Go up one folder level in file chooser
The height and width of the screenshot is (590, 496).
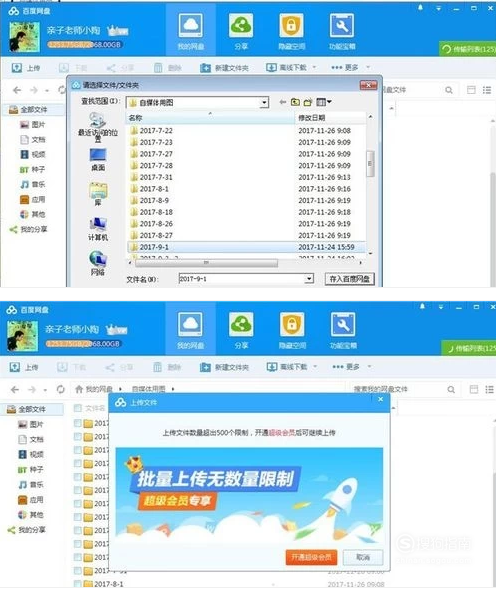(295, 102)
